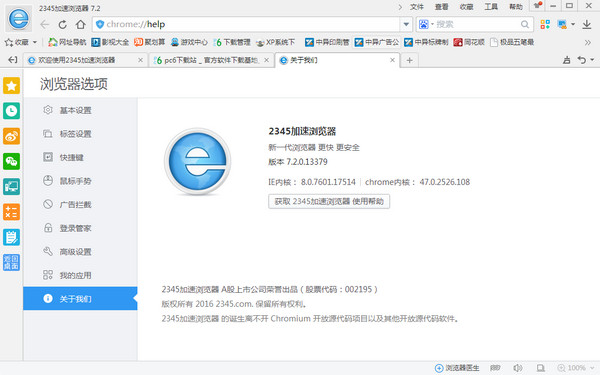Restore closed tab with undo icon
Screen dimensions: 600x375
582,60
